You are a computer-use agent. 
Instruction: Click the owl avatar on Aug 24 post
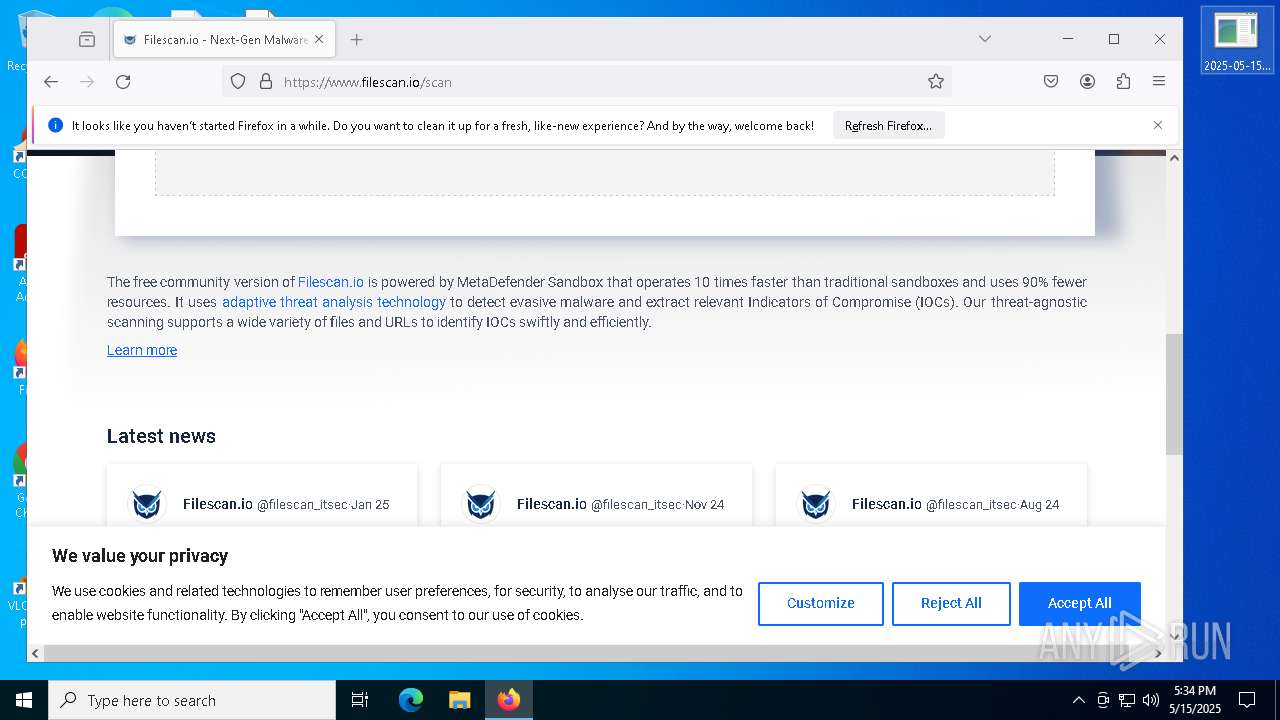pyautogui.click(x=816, y=504)
